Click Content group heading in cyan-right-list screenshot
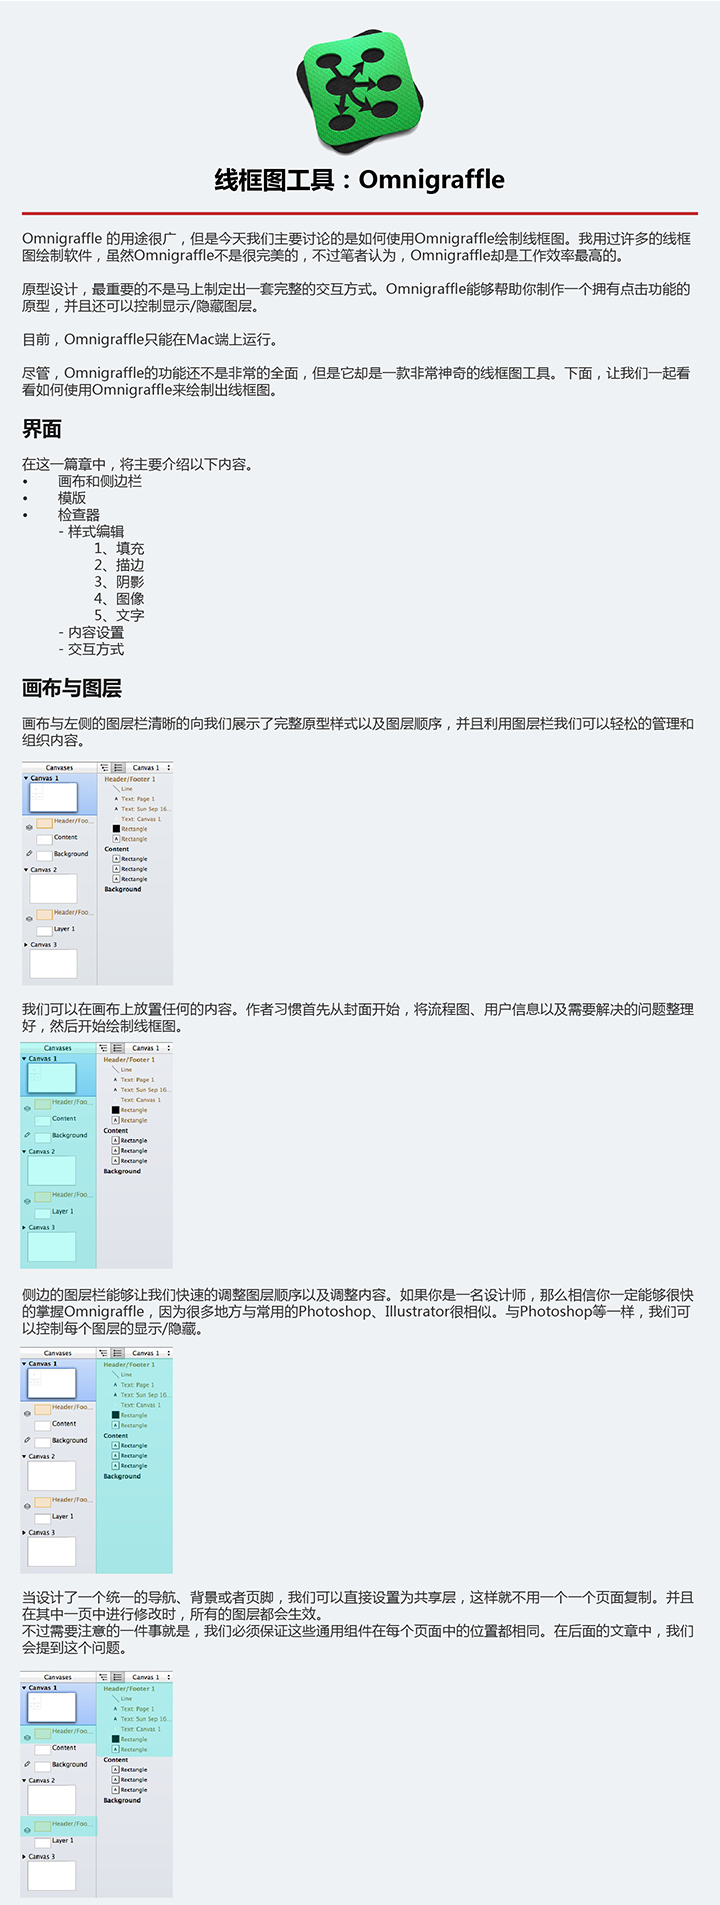Viewport: 720px width, 1905px height. point(116,1436)
